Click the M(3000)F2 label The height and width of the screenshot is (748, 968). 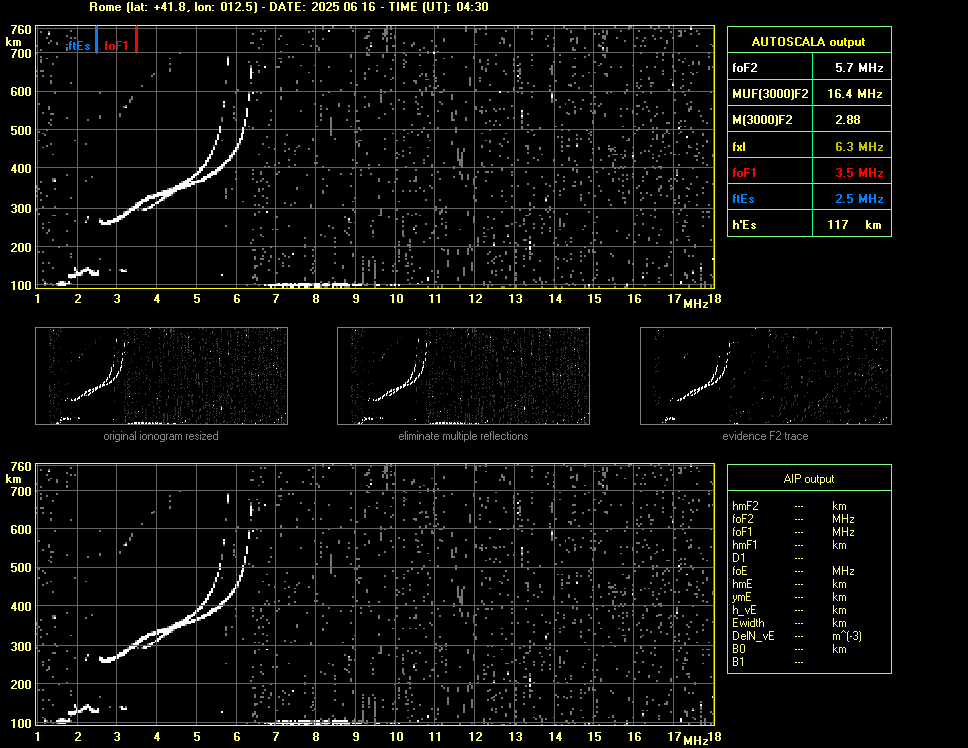tap(762, 120)
